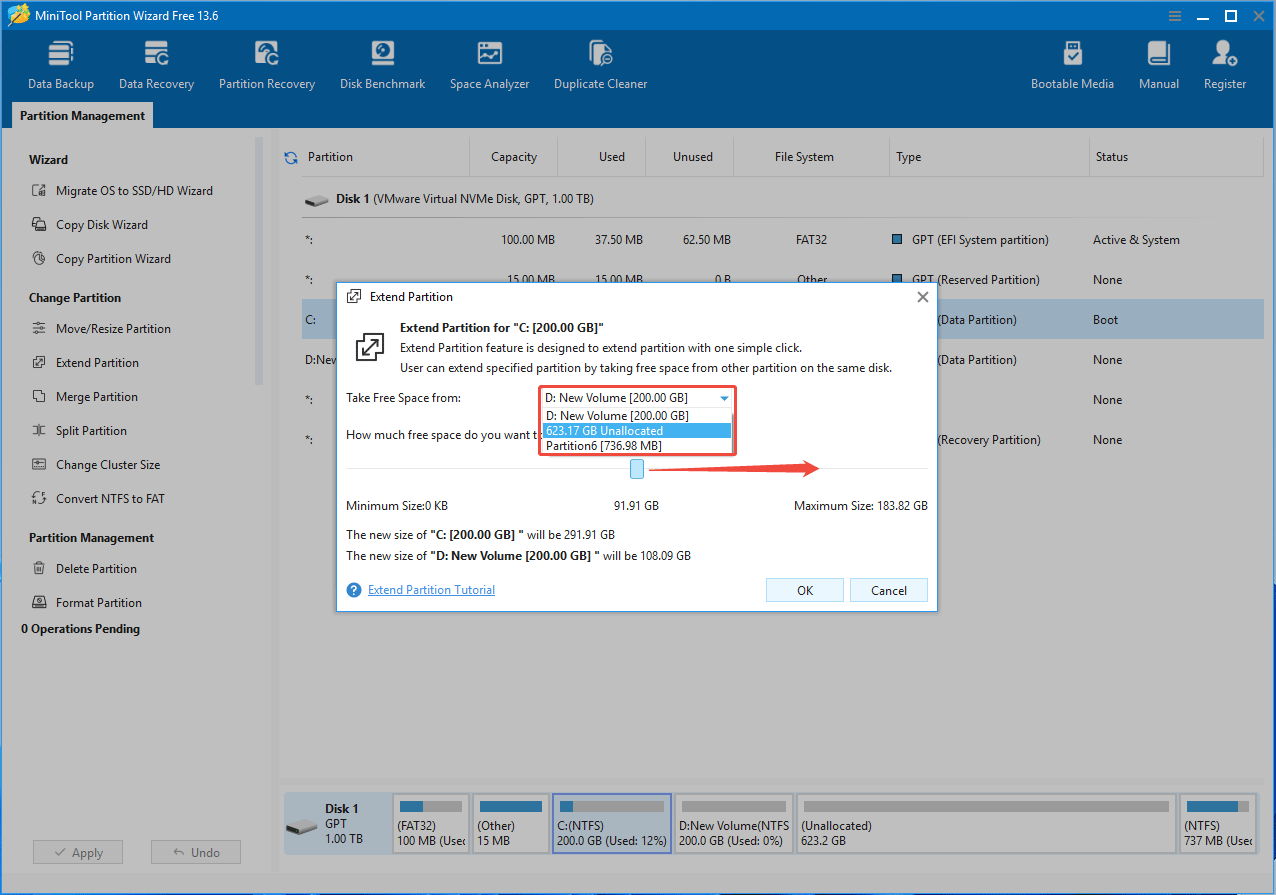Select the D:New Volume block in disk map
The width and height of the screenshot is (1276, 895).
point(734,824)
